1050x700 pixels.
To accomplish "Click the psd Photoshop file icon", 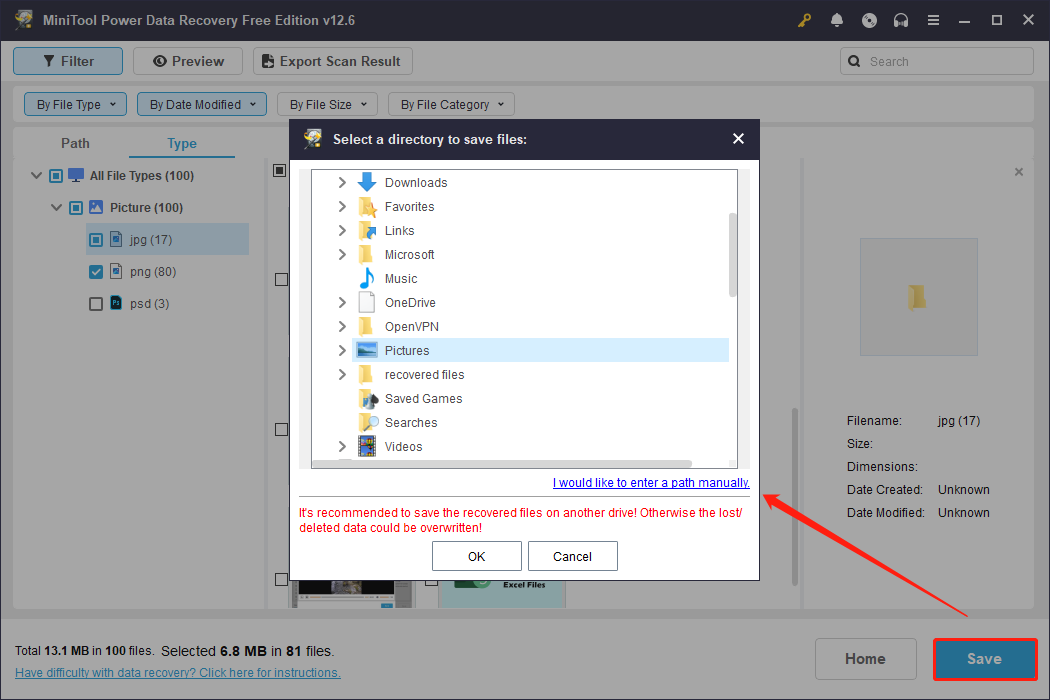I will point(116,303).
